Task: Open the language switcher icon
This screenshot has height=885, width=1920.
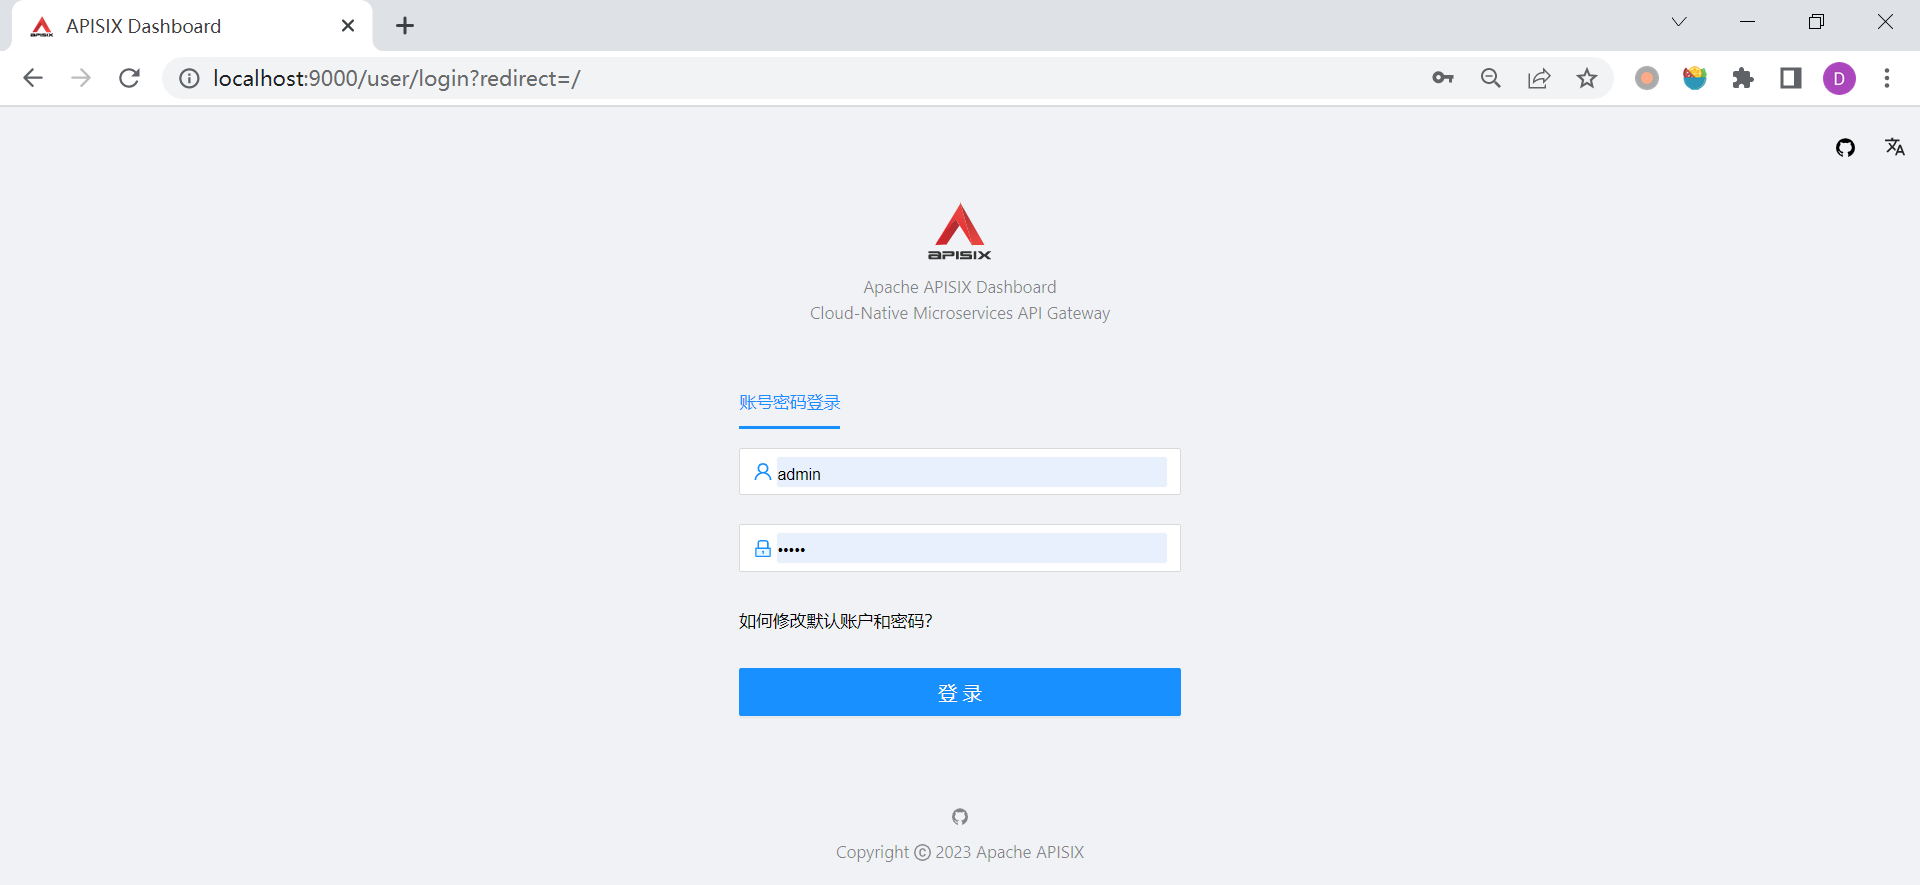Action: coord(1895,147)
